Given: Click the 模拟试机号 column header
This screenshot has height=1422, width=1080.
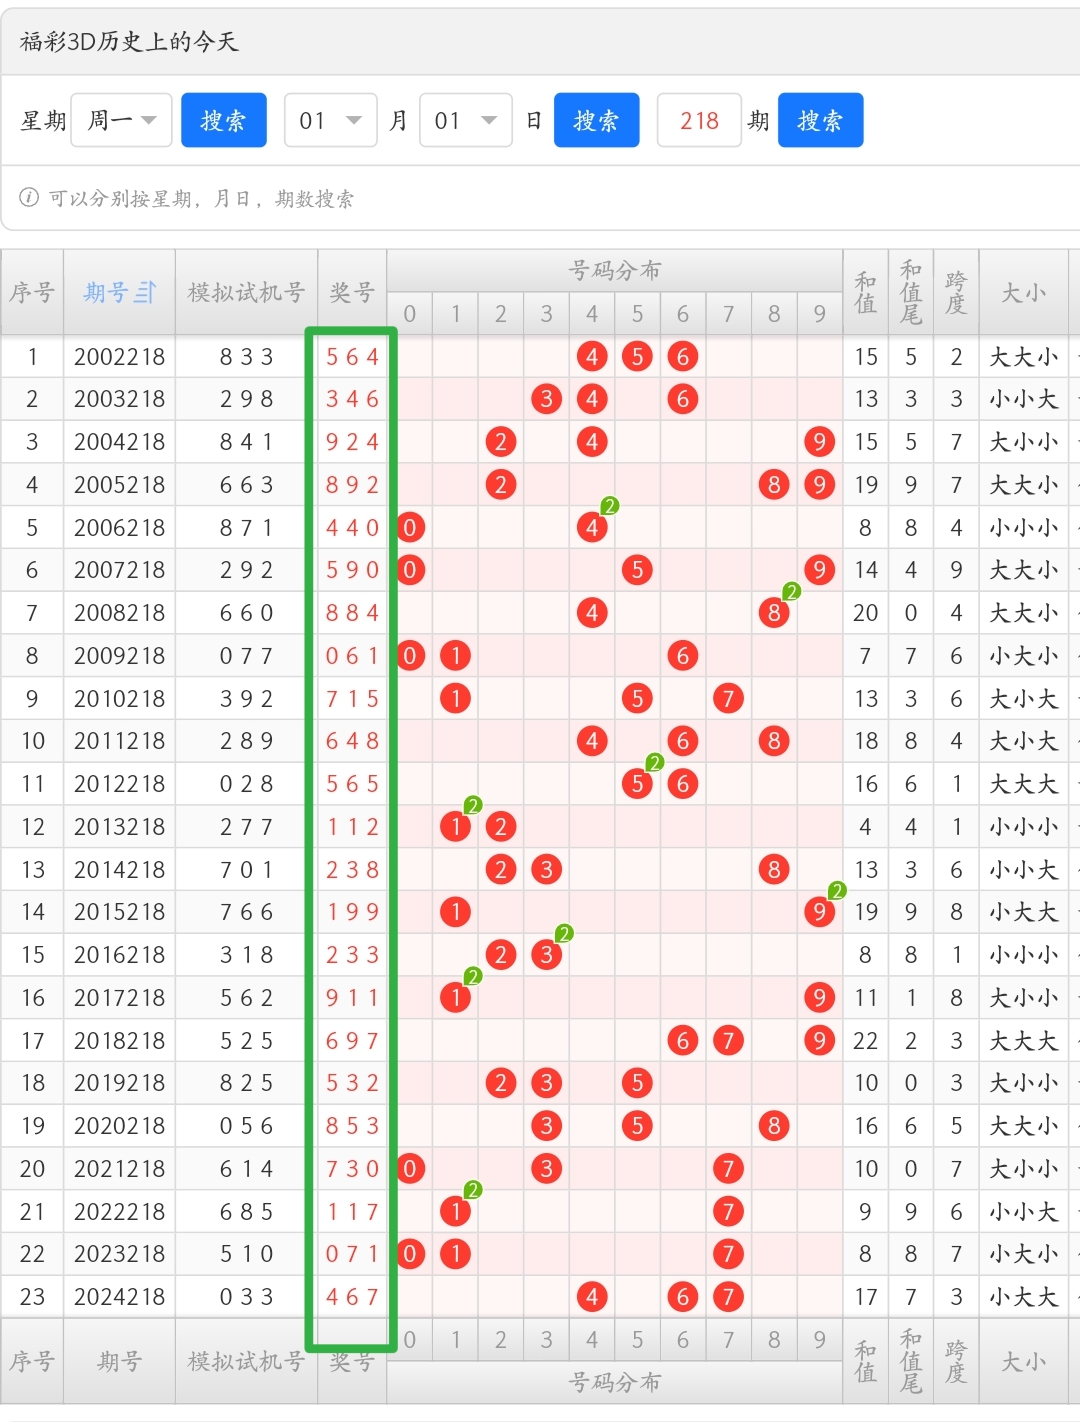Looking at the screenshot, I should [246, 292].
